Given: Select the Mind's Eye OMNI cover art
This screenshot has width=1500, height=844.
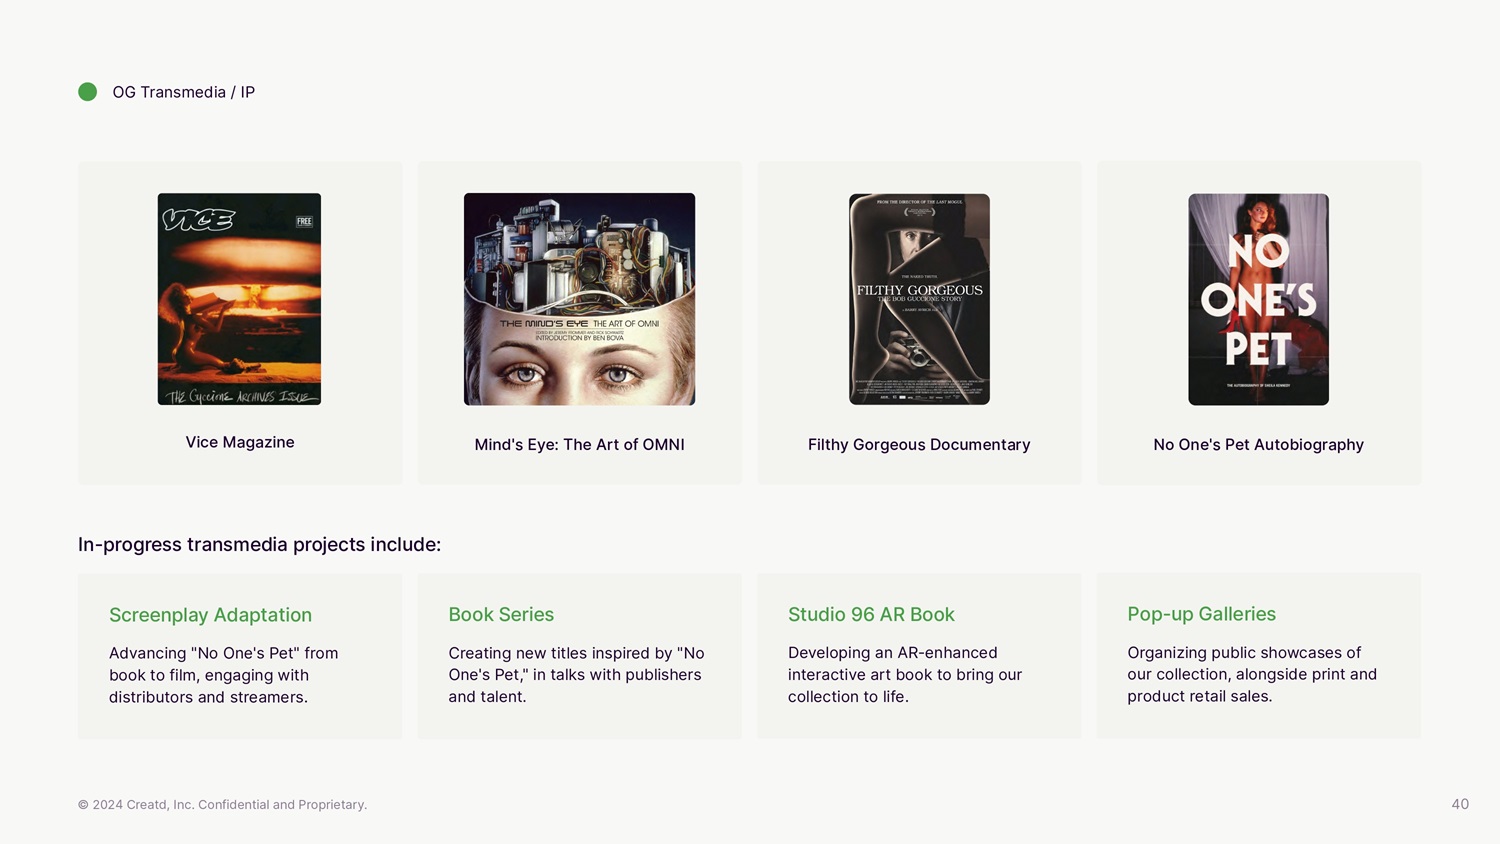Looking at the screenshot, I should click(x=579, y=299).
